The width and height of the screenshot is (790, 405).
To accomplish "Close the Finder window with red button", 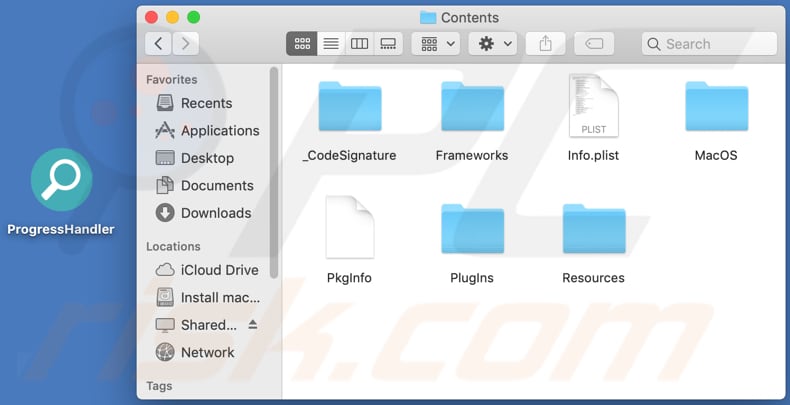I will click(x=151, y=18).
